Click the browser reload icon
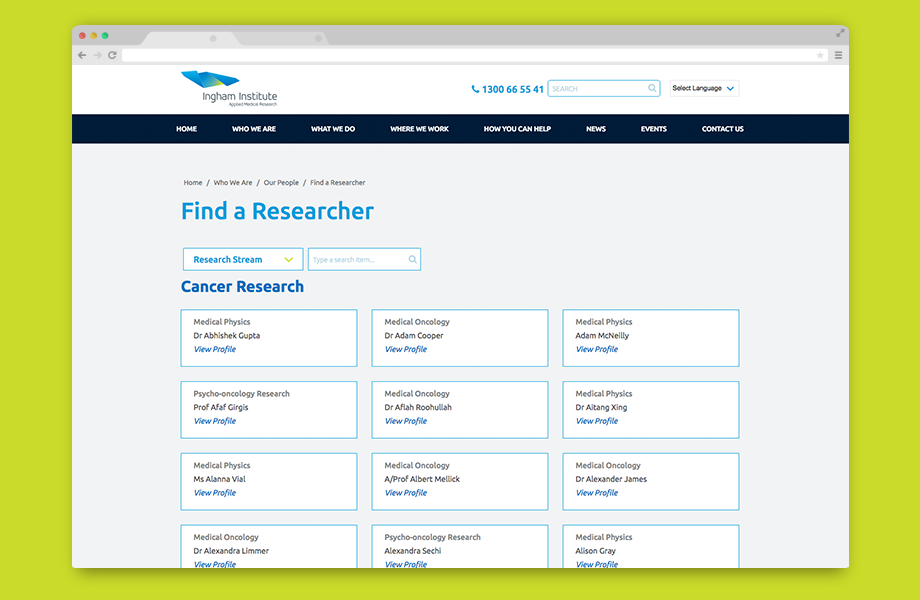Image resolution: width=920 pixels, height=600 pixels. click(x=112, y=55)
